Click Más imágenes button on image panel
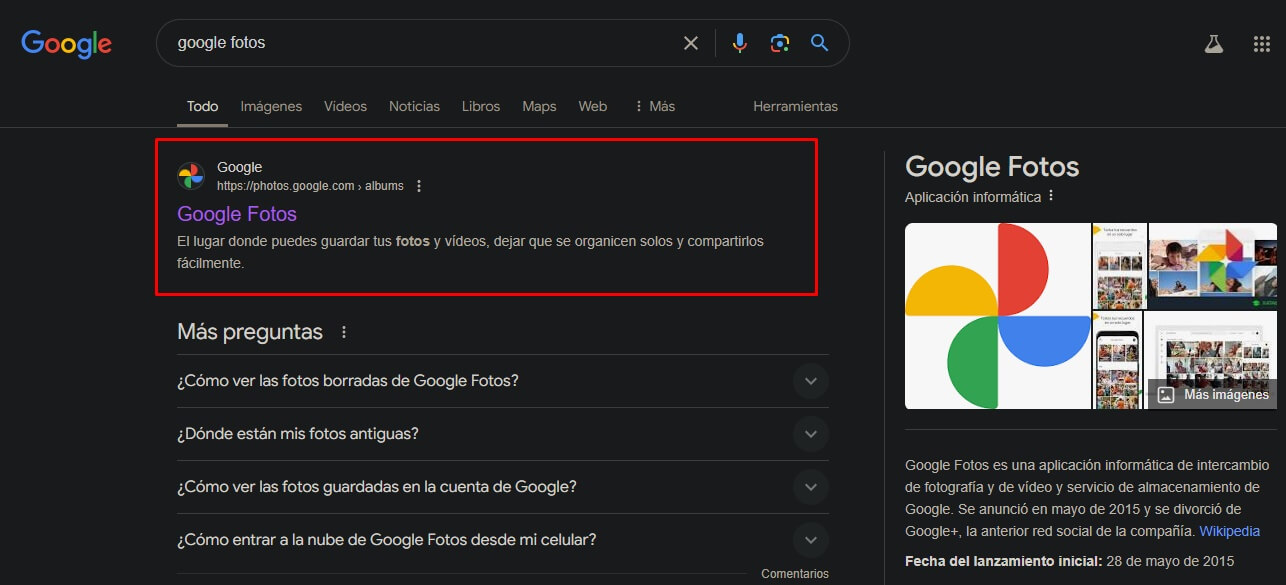The height and width of the screenshot is (585, 1286). pos(1212,394)
